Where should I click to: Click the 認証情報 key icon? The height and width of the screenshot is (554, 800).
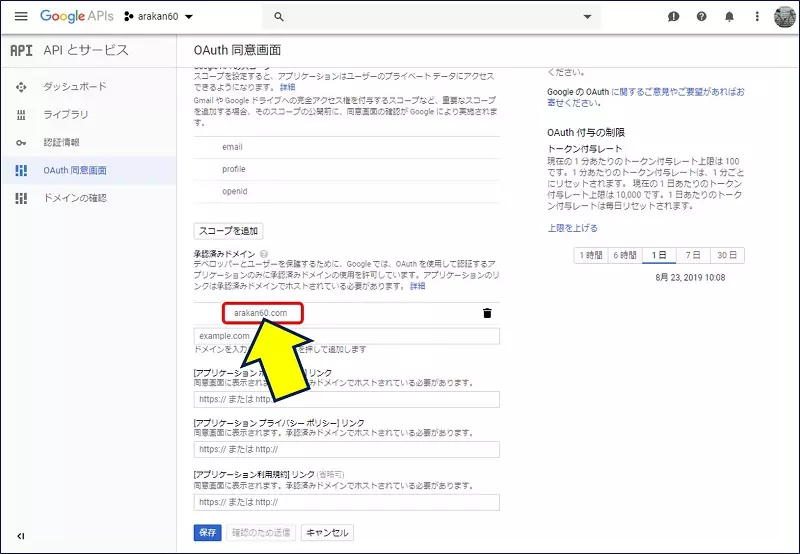[x=21, y=143]
